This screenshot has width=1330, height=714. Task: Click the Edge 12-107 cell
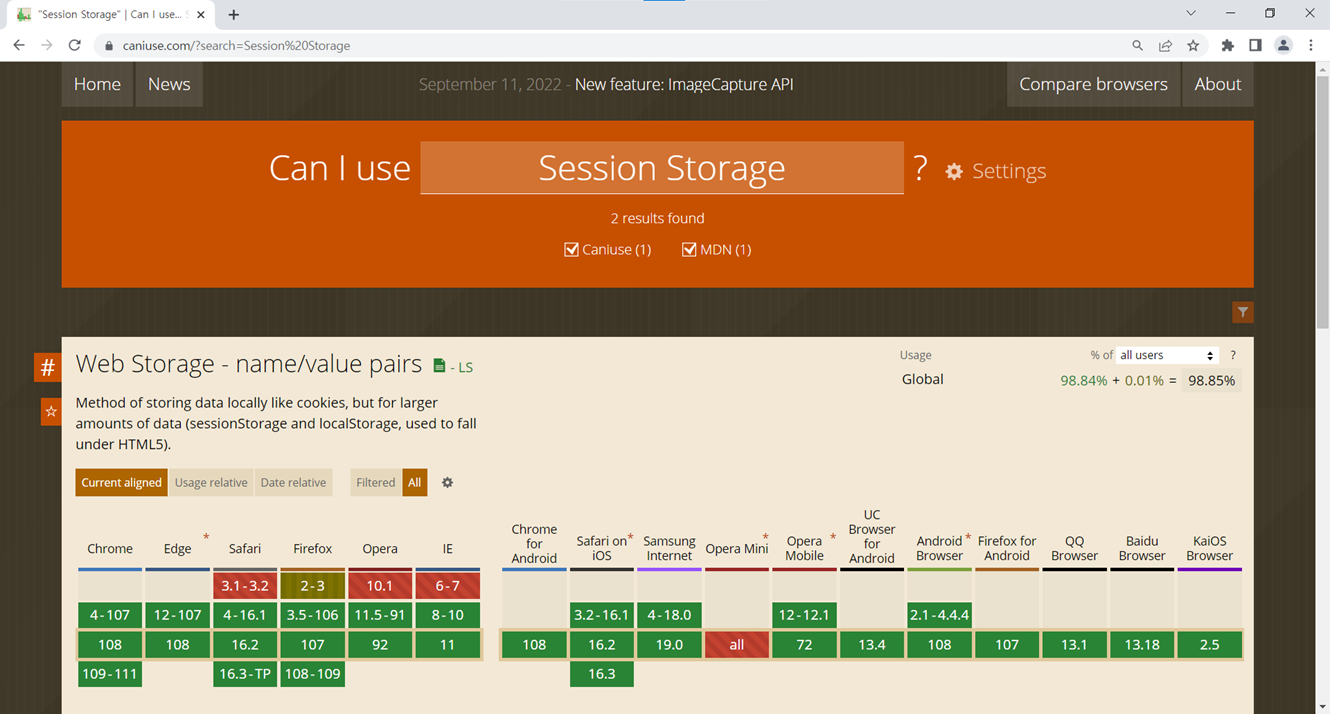[178, 615]
